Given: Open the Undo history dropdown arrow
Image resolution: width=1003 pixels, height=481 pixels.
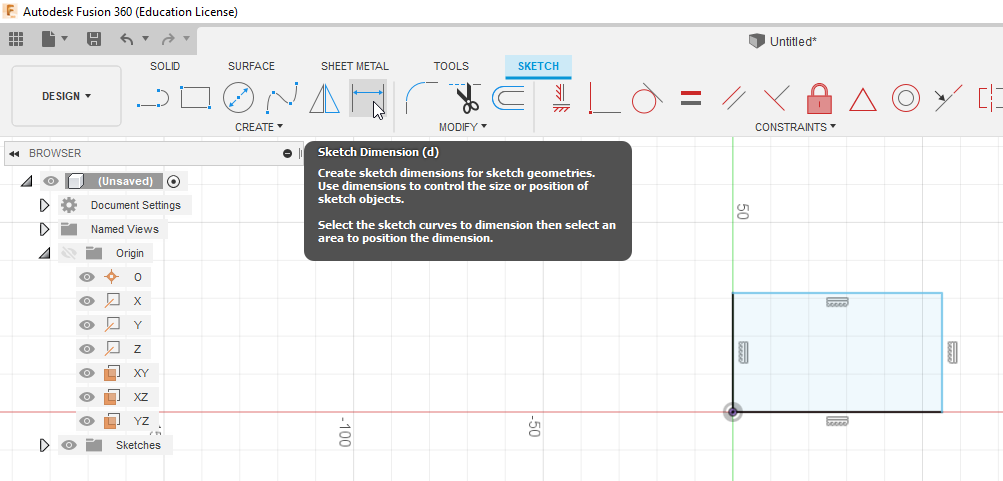Looking at the screenshot, I should click(145, 39).
